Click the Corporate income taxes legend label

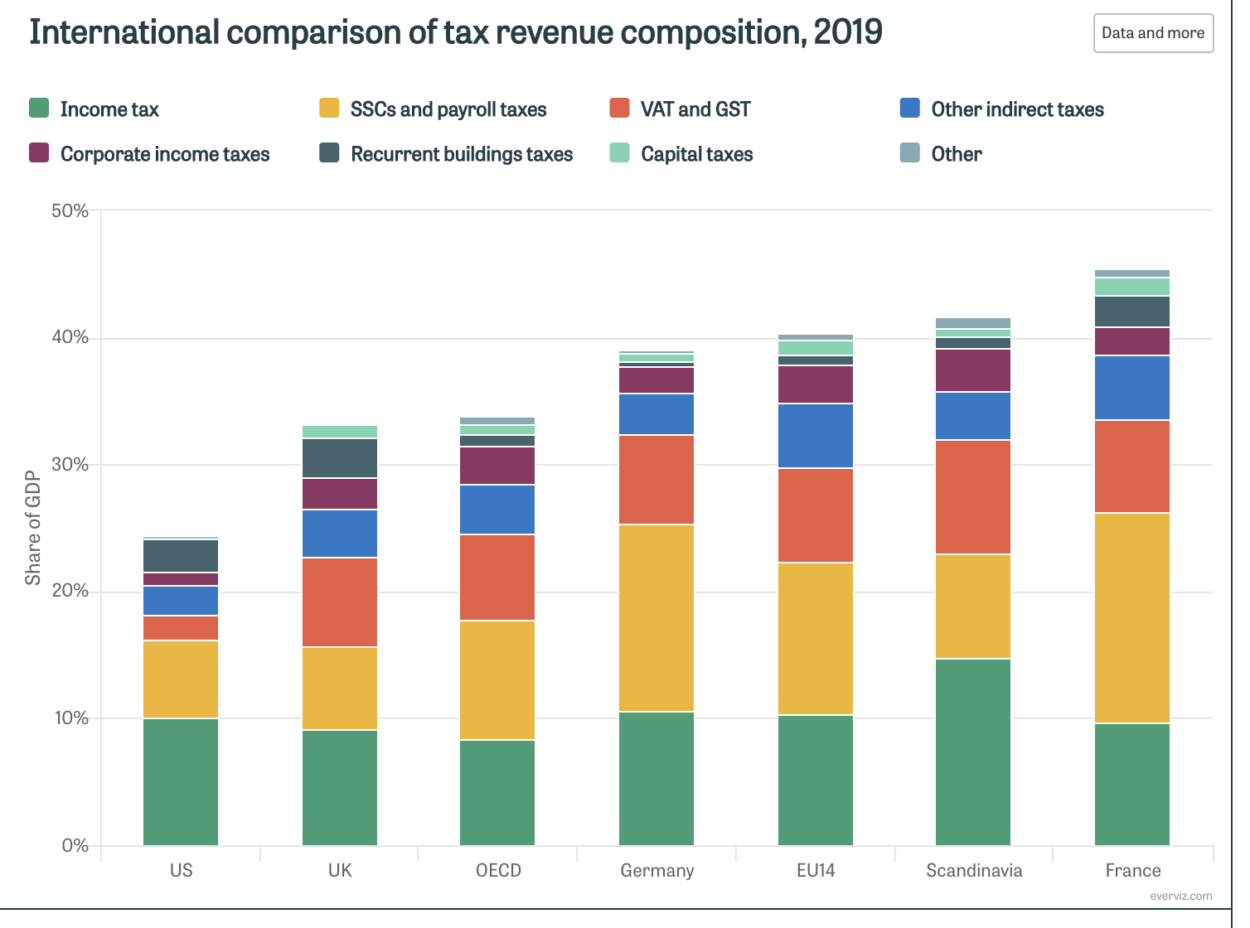pos(164,154)
